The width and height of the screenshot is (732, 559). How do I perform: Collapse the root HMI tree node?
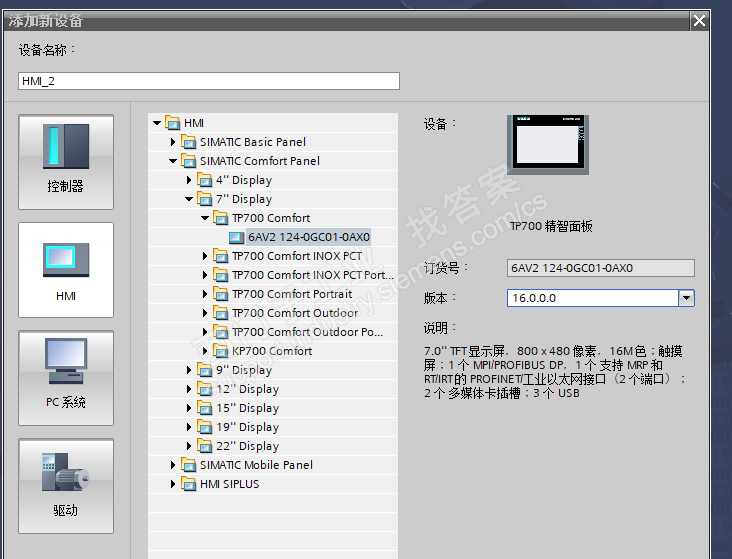pos(157,123)
